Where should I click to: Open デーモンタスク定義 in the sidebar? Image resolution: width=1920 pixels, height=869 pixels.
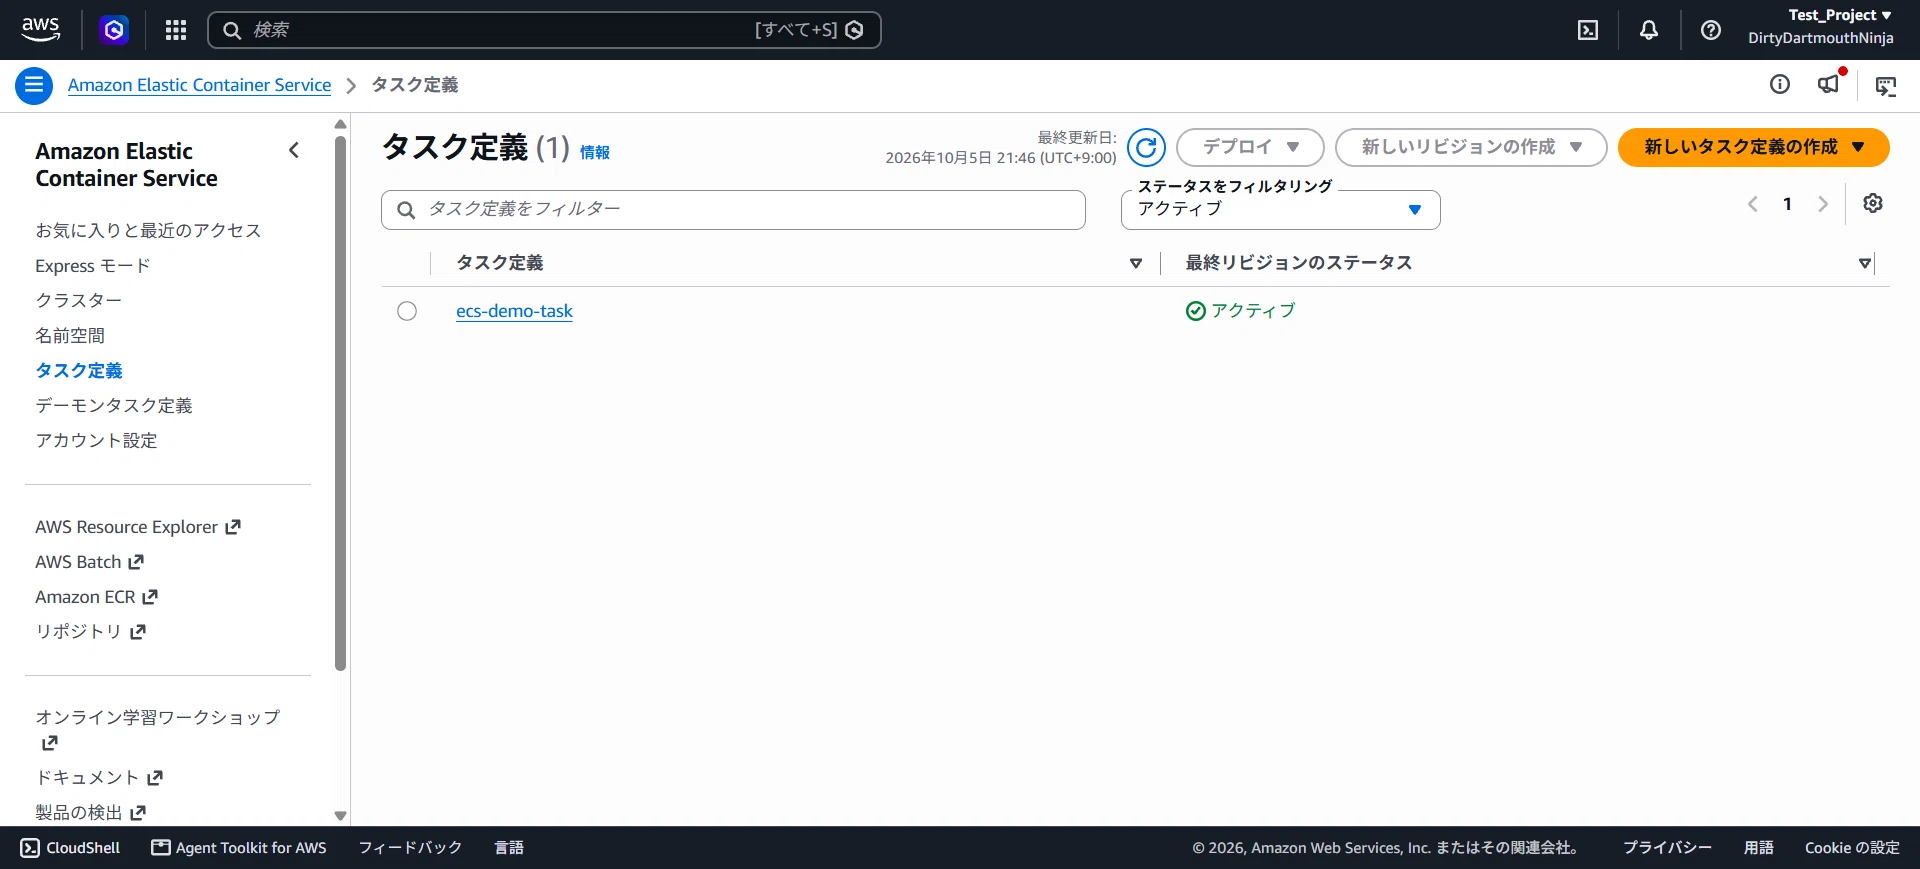click(x=114, y=406)
